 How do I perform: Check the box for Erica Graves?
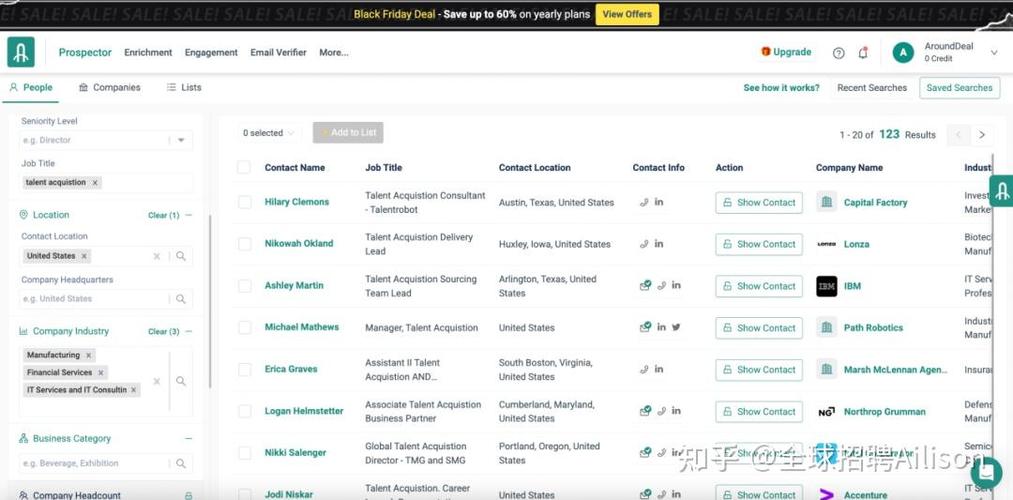coord(245,370)
